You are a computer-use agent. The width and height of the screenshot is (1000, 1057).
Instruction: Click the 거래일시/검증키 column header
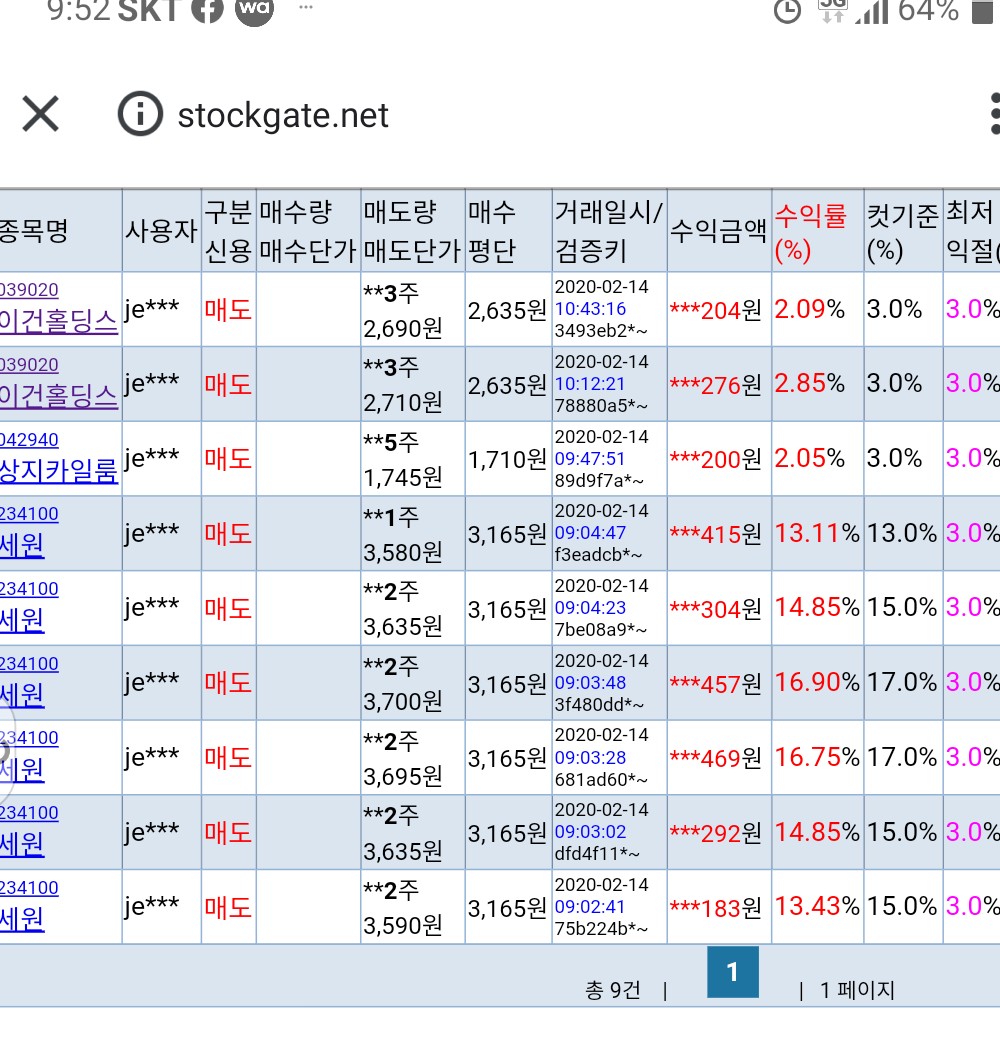tap(608, 231)
